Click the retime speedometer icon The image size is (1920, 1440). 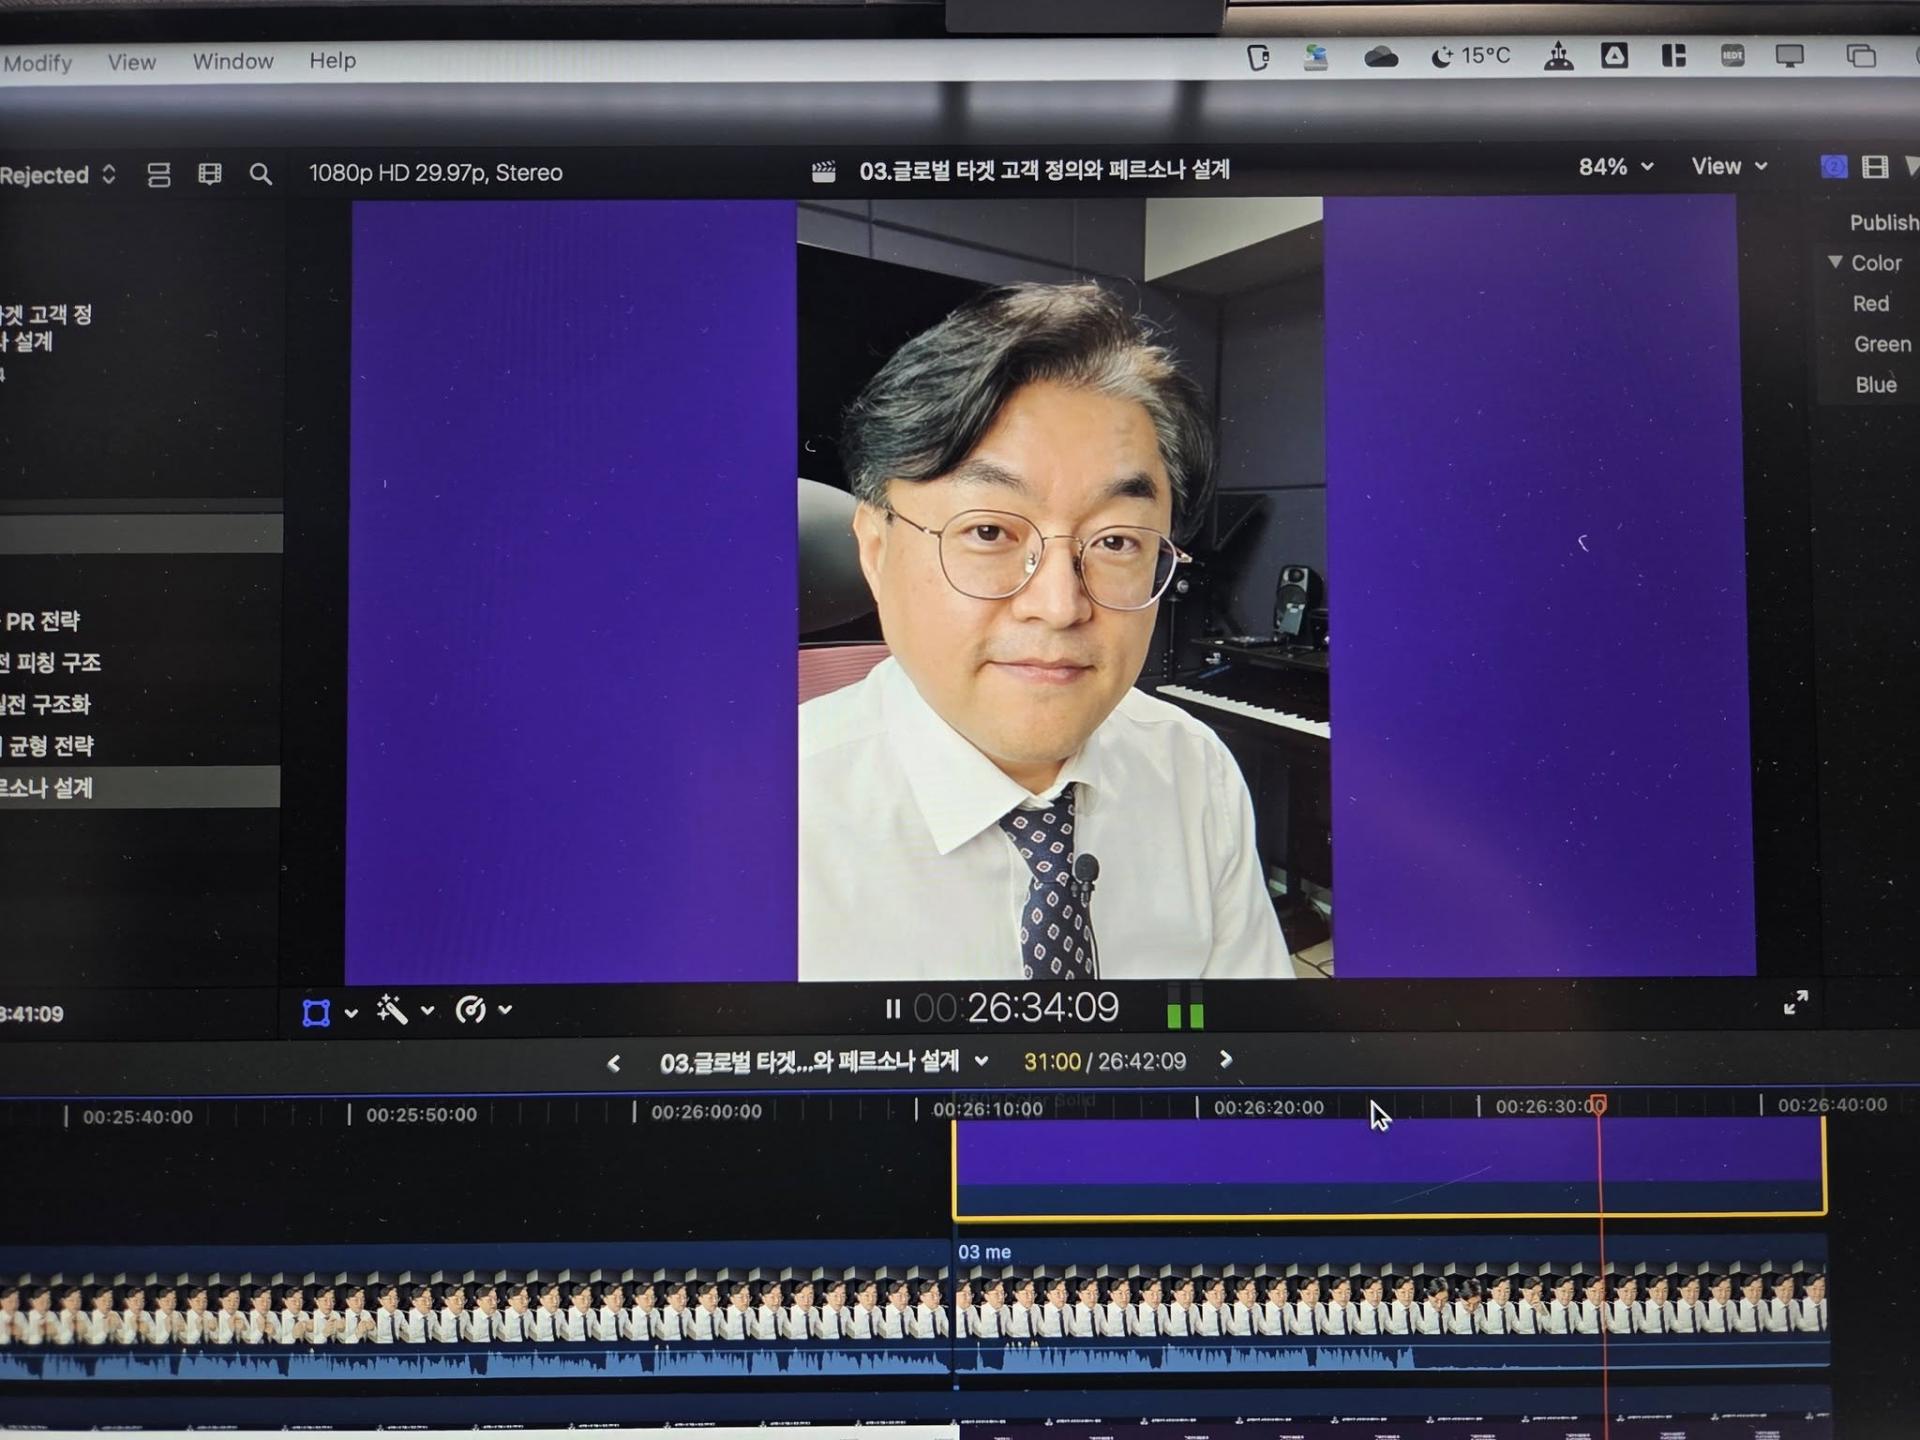point(470,1010)
